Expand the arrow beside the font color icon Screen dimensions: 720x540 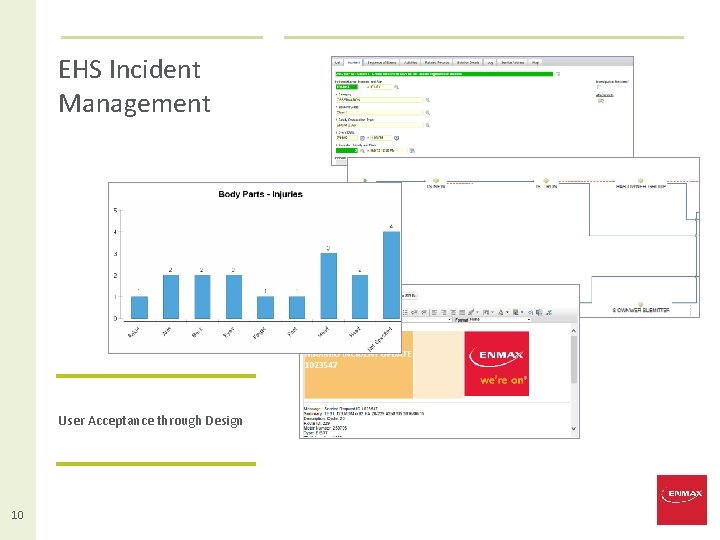pyautogui.click(x=507, y=312)
